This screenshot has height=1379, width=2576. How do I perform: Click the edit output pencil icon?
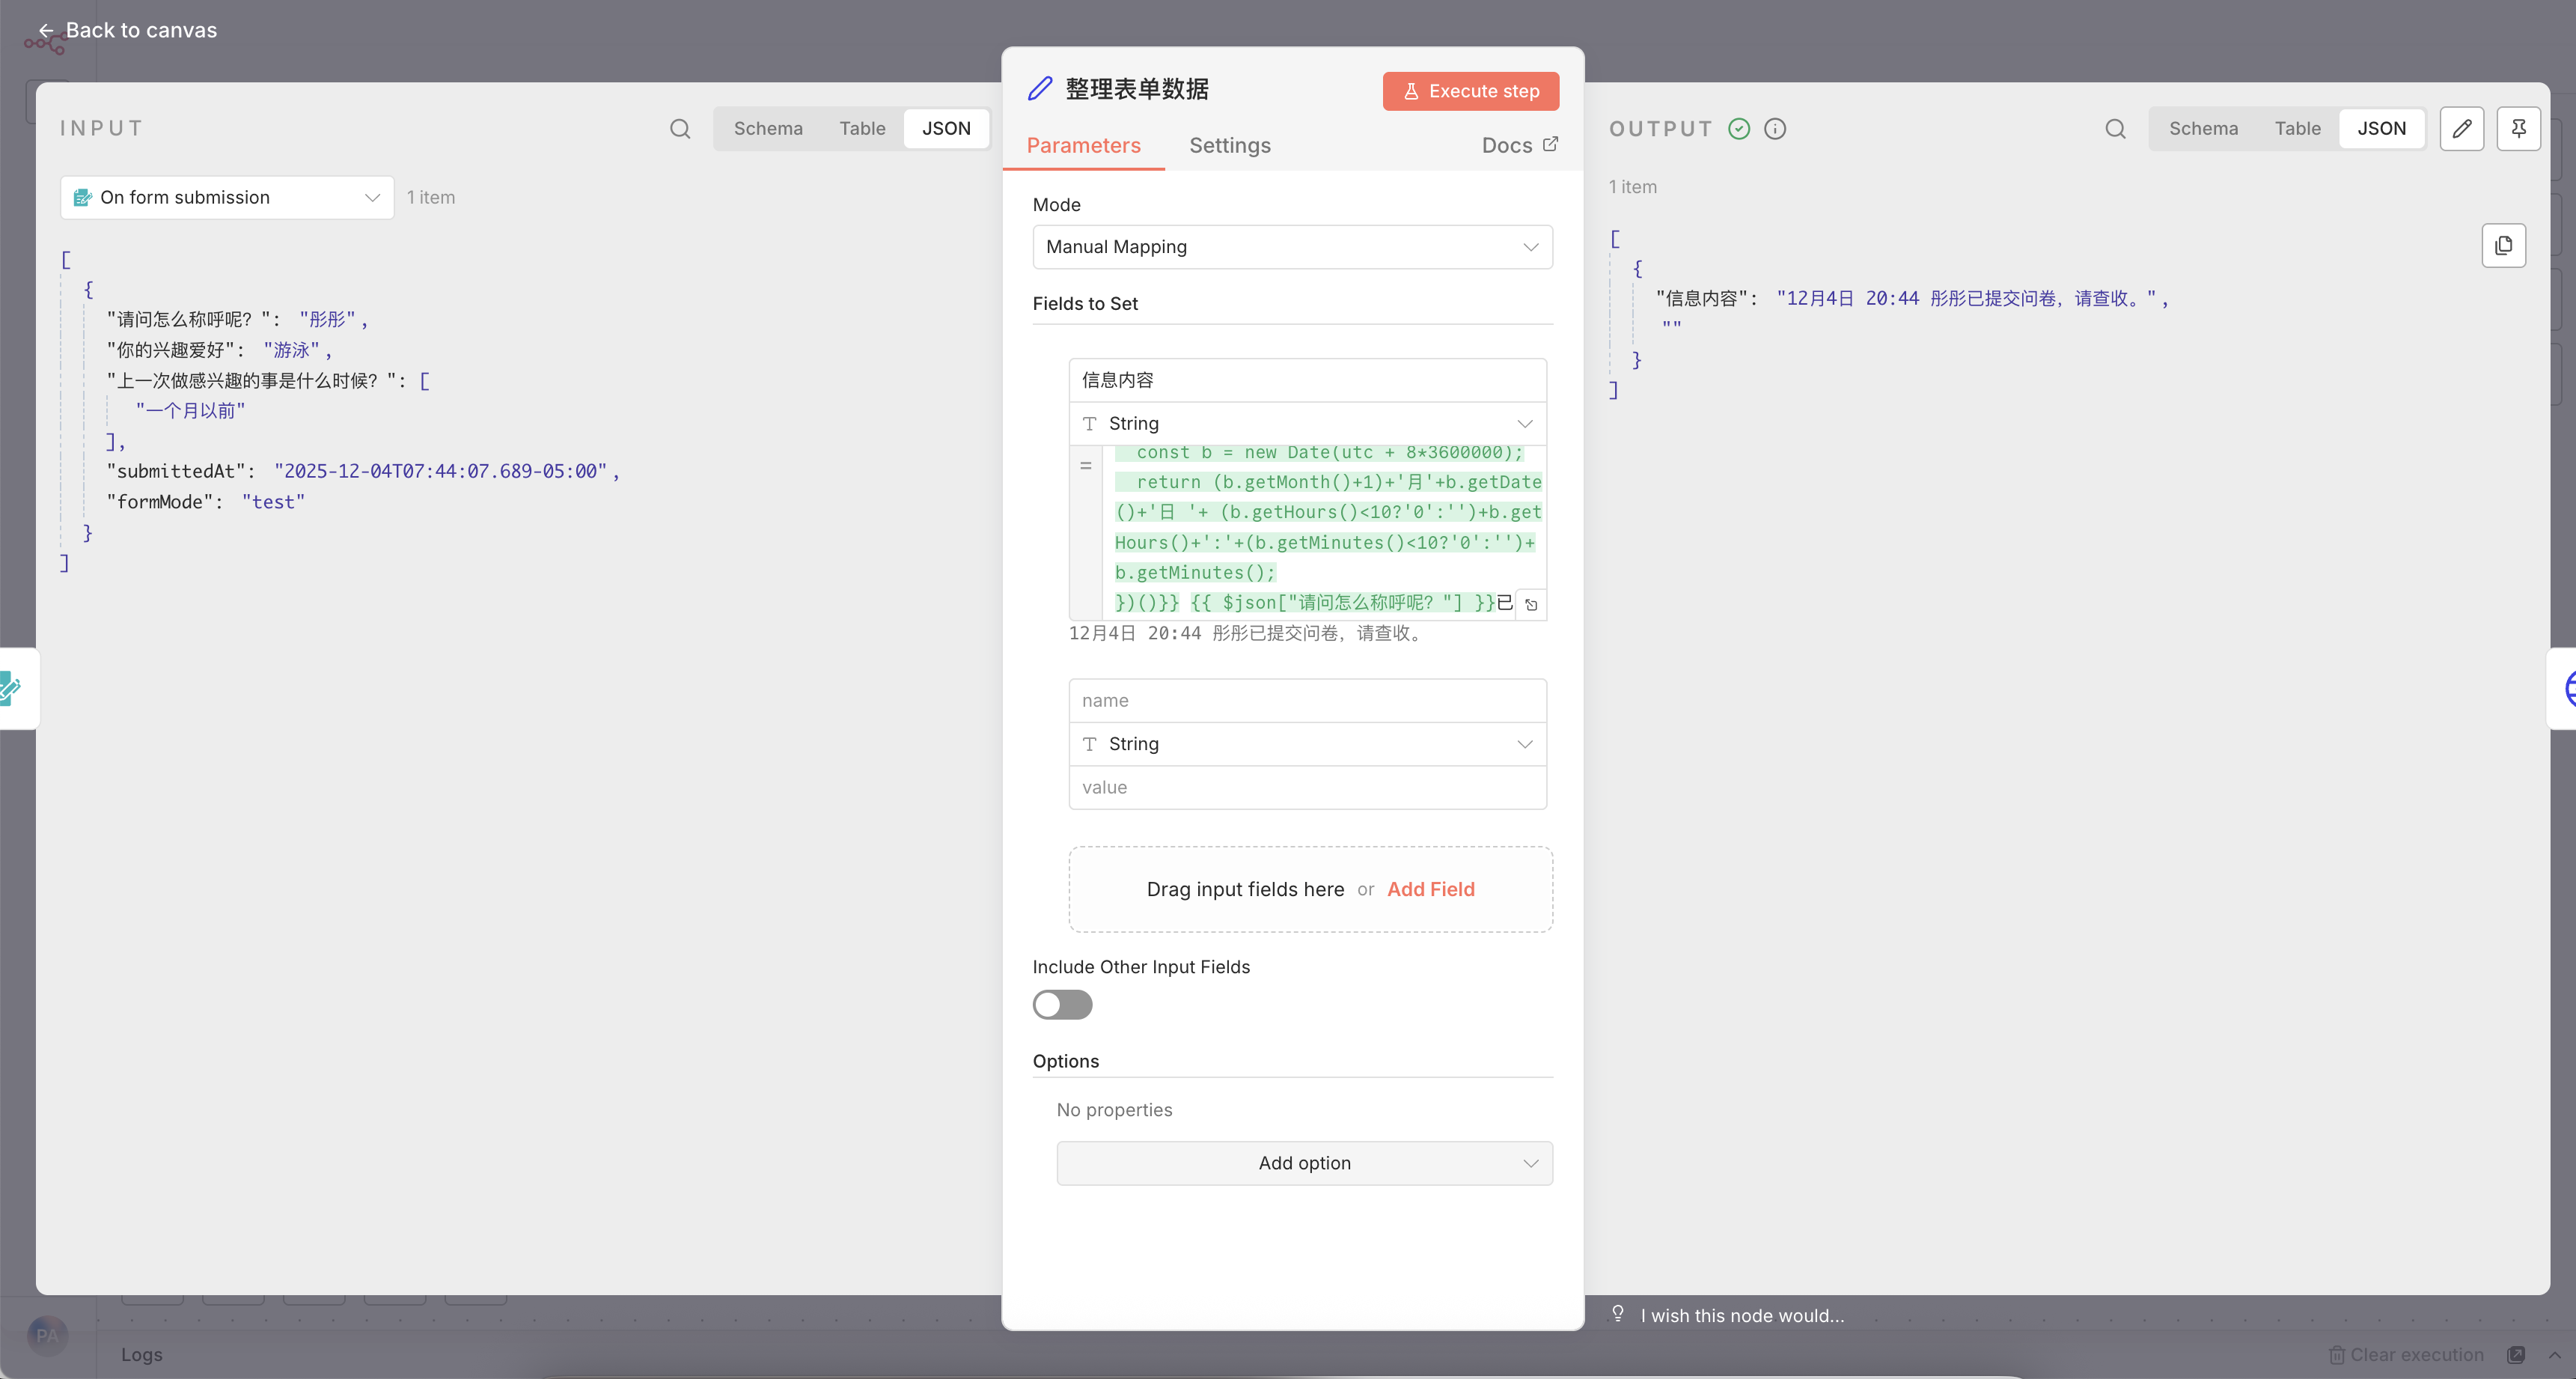point(2461,128)
